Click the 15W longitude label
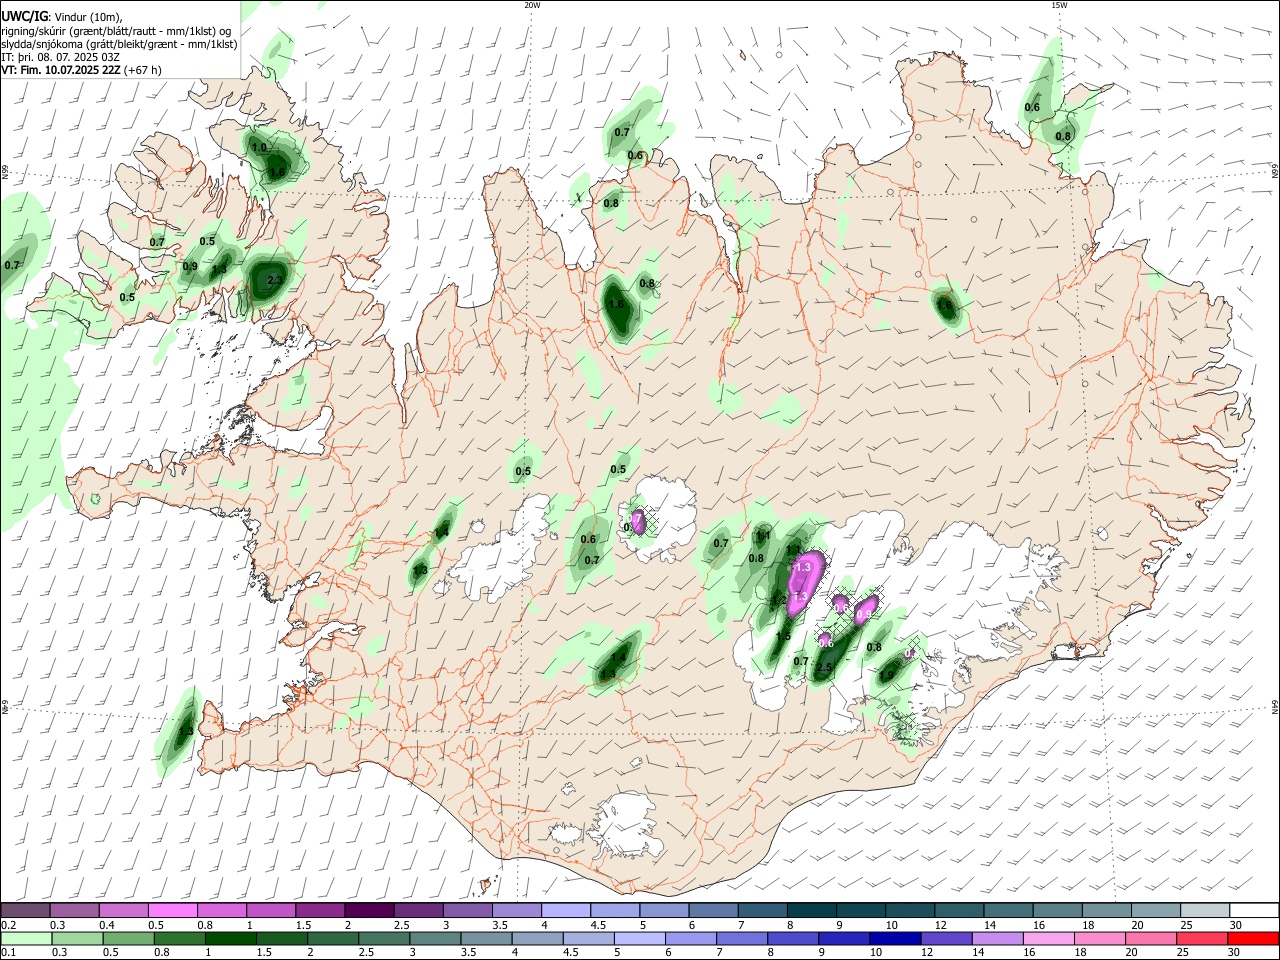The width and height of the screenshot is (1280, 960). [1059, 5]
